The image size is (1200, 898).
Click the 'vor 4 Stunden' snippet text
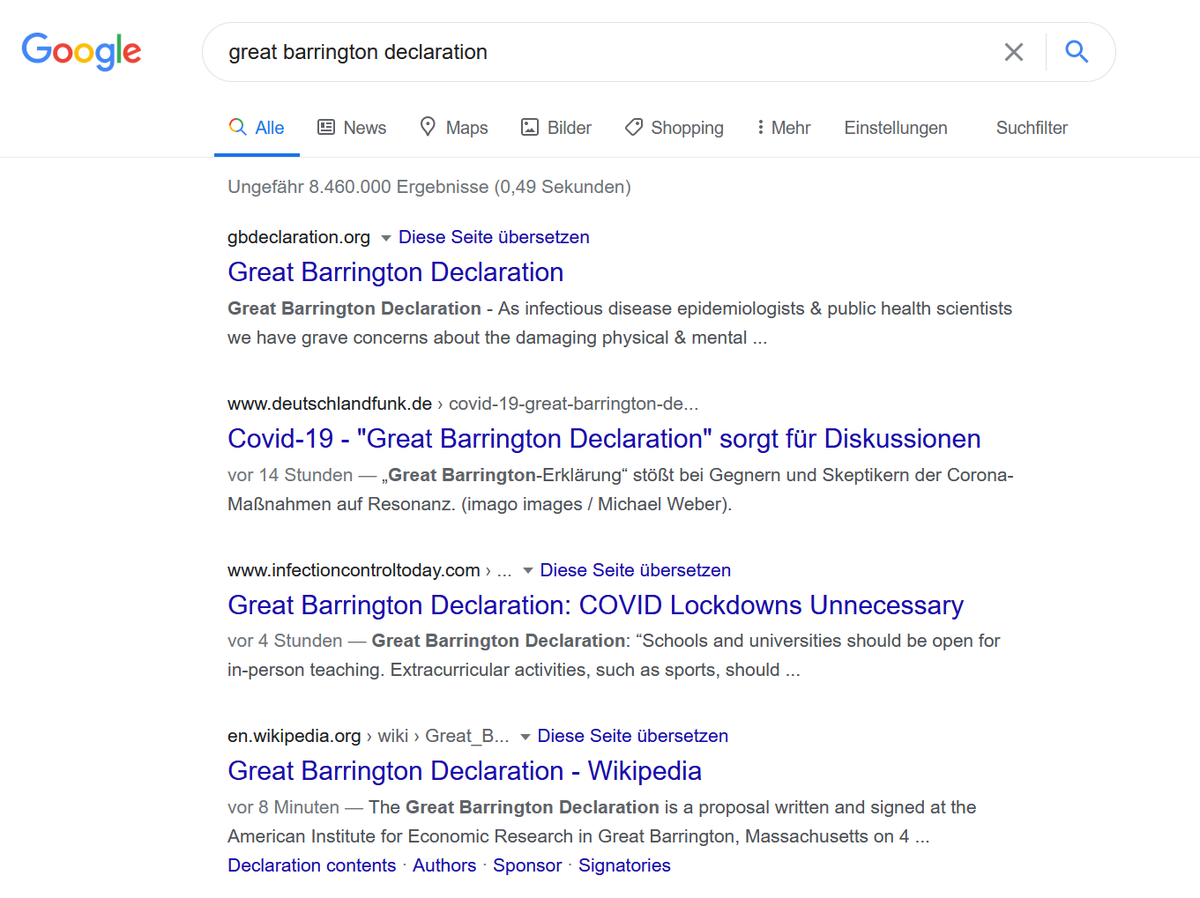[285, 640]
